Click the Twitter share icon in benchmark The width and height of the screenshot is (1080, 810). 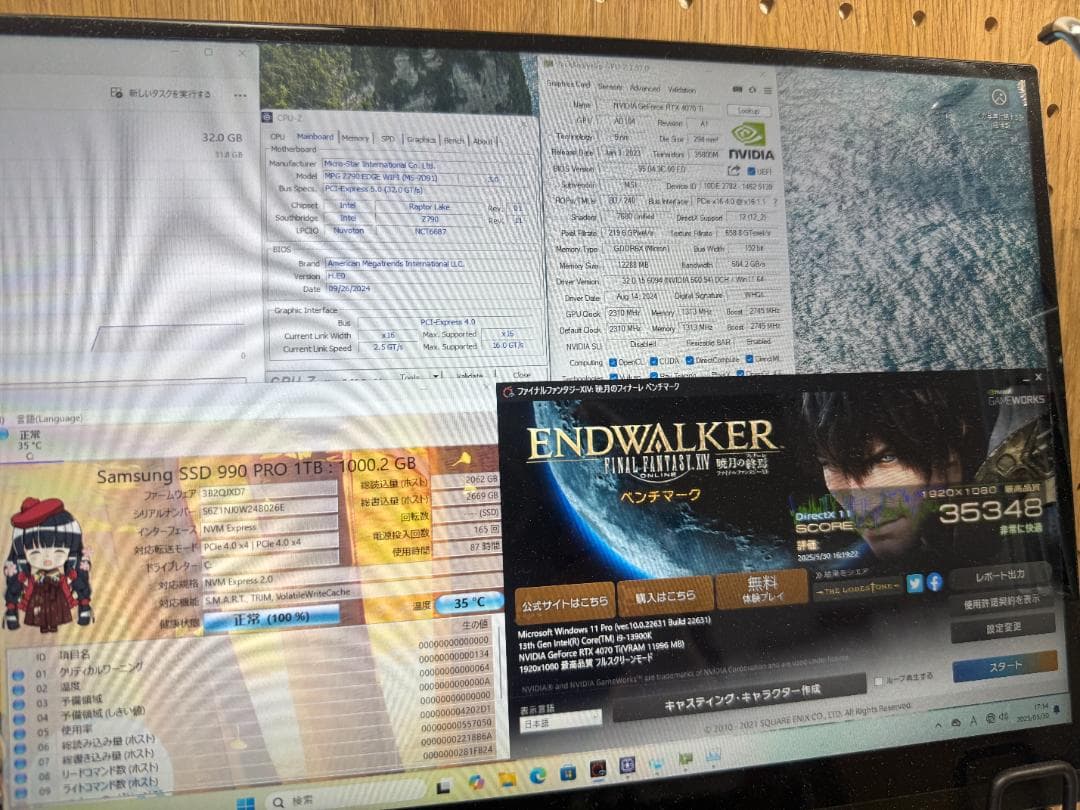pos(915,583)
